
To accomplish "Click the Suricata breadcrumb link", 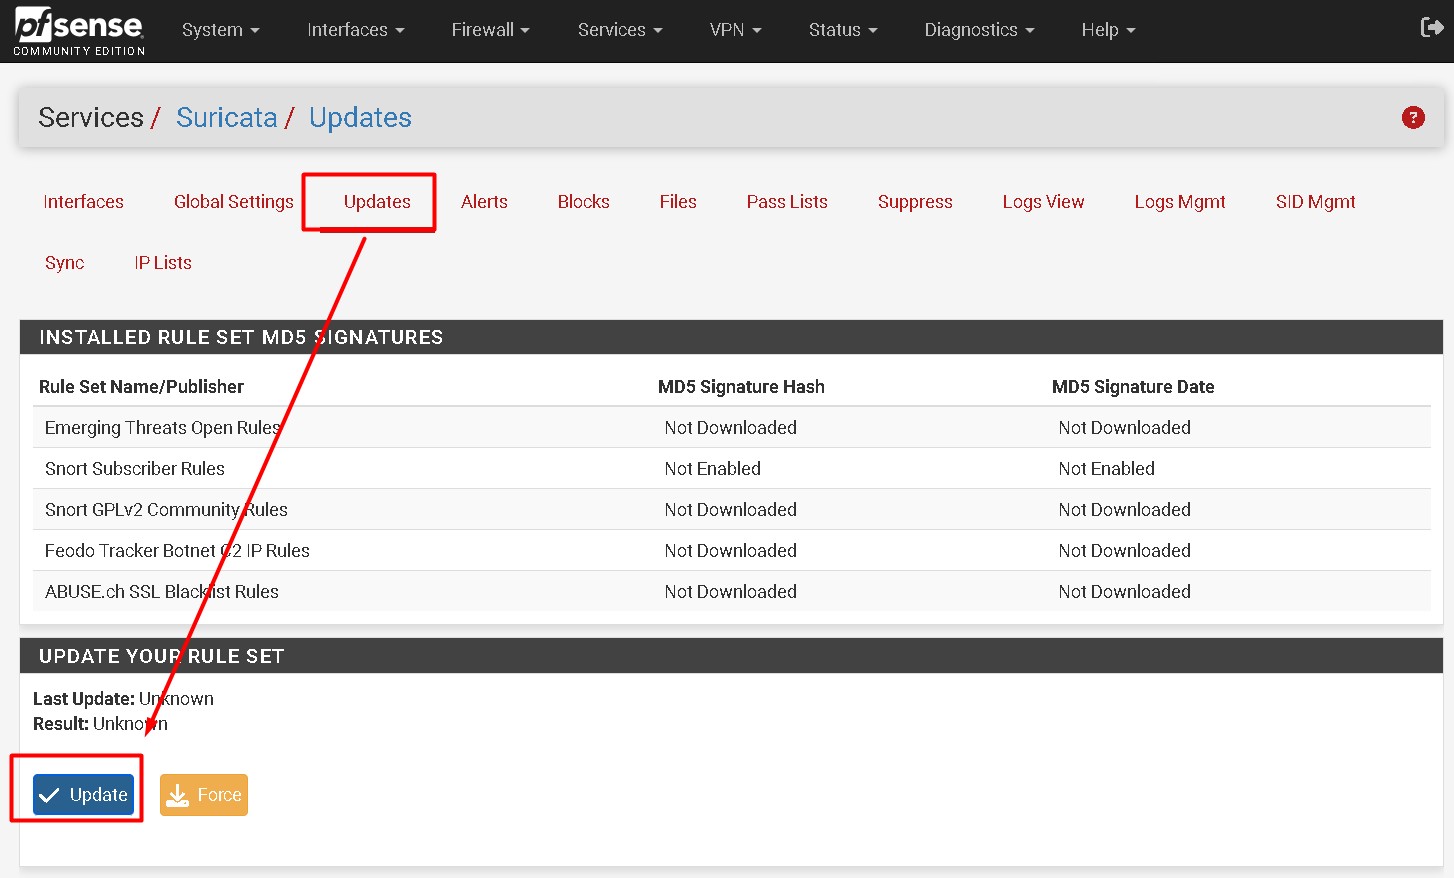I will 227,117.
